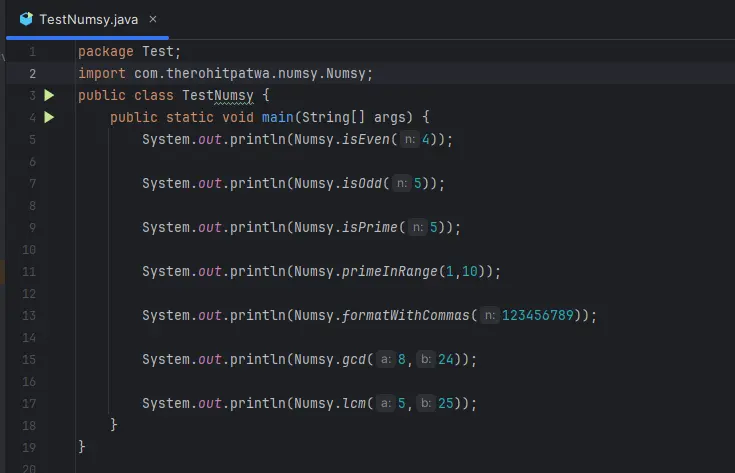Click the package Test declaration
The width and height of the screenshot is (735, 473).
point(129,52)
